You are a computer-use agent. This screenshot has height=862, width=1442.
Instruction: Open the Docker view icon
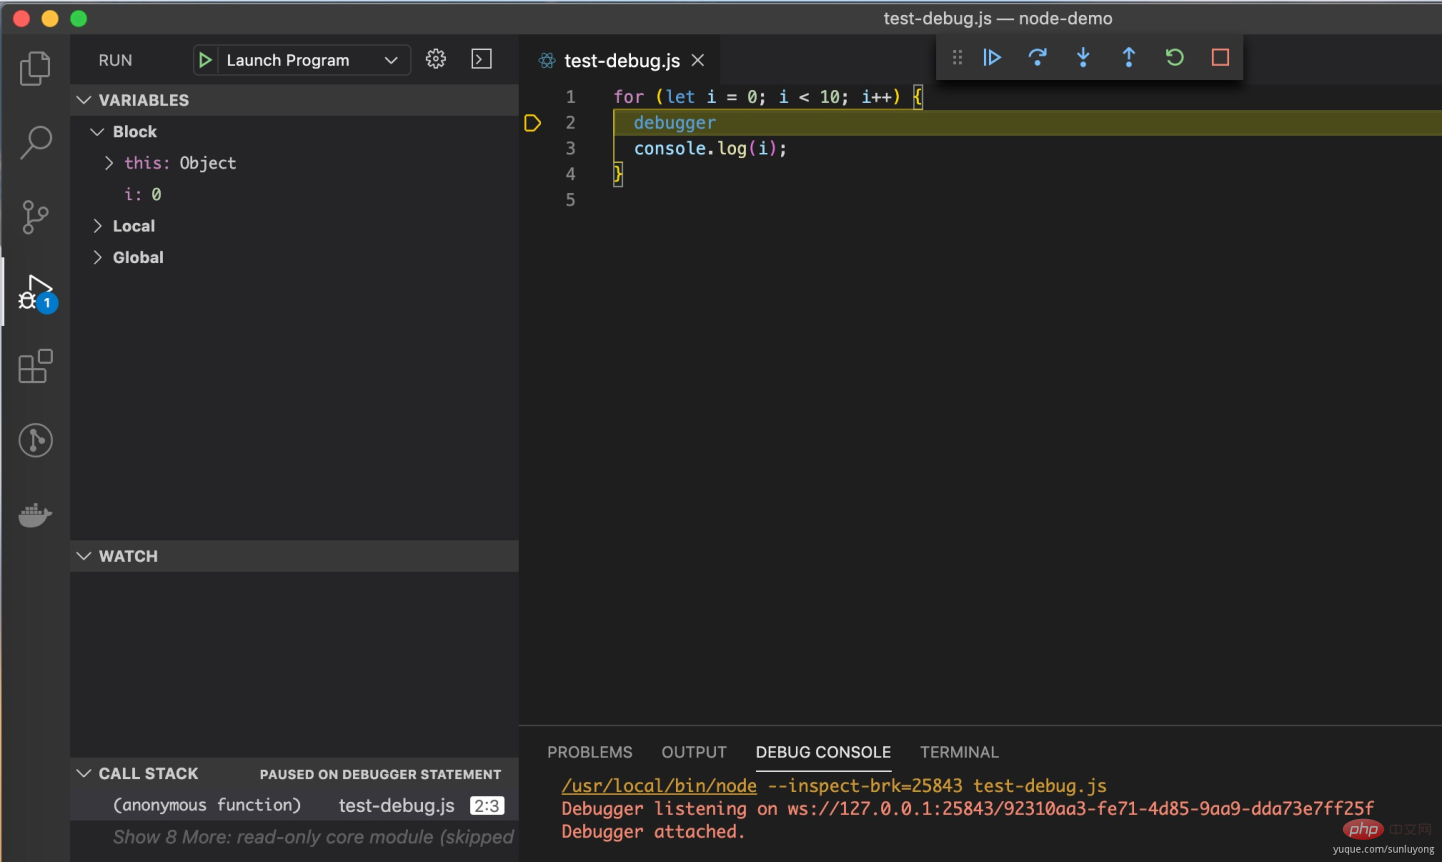tap(35, 515)
